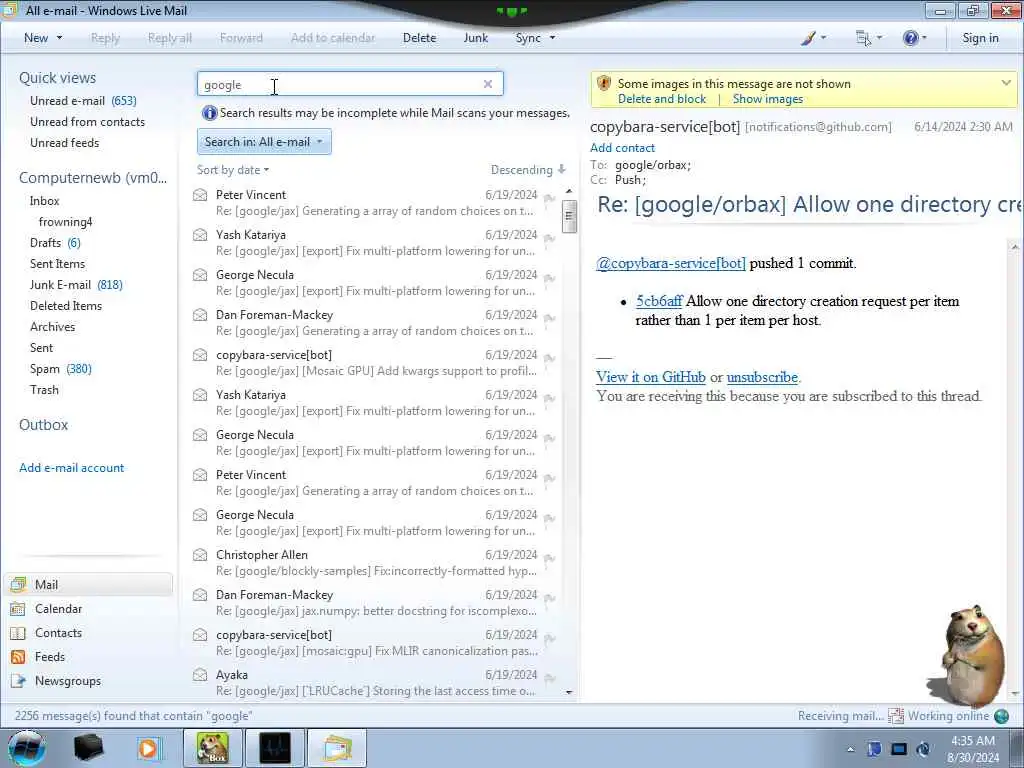The width and height of the screenshot is (1024, 768).
Task: Flag the first George Necula message
Action: (549, 278)
